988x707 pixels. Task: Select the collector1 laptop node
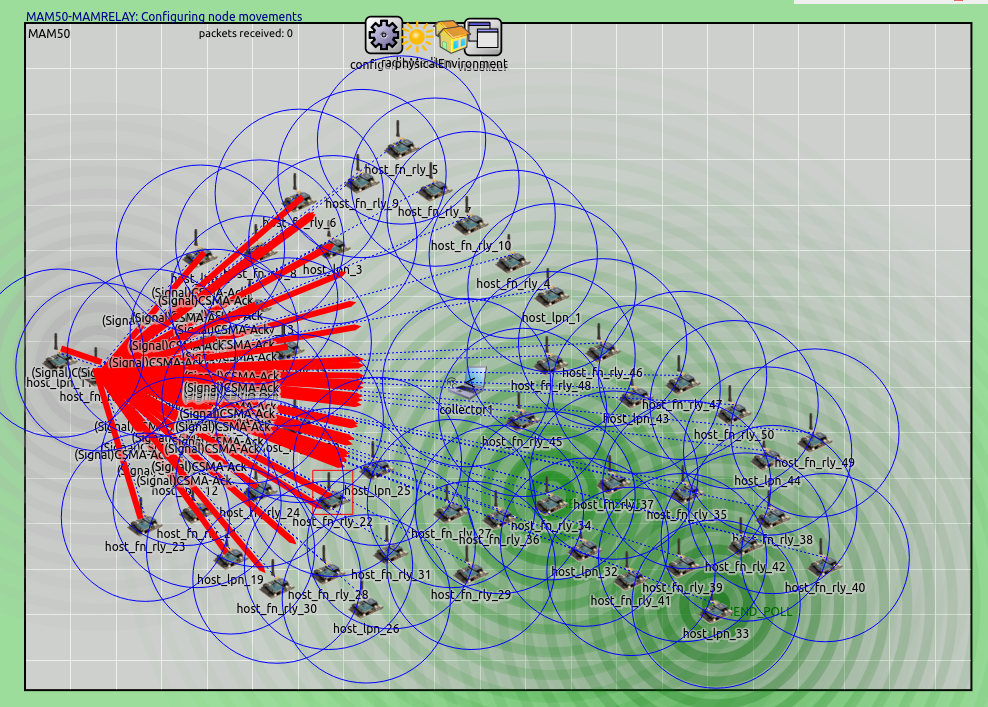[468, 383]
